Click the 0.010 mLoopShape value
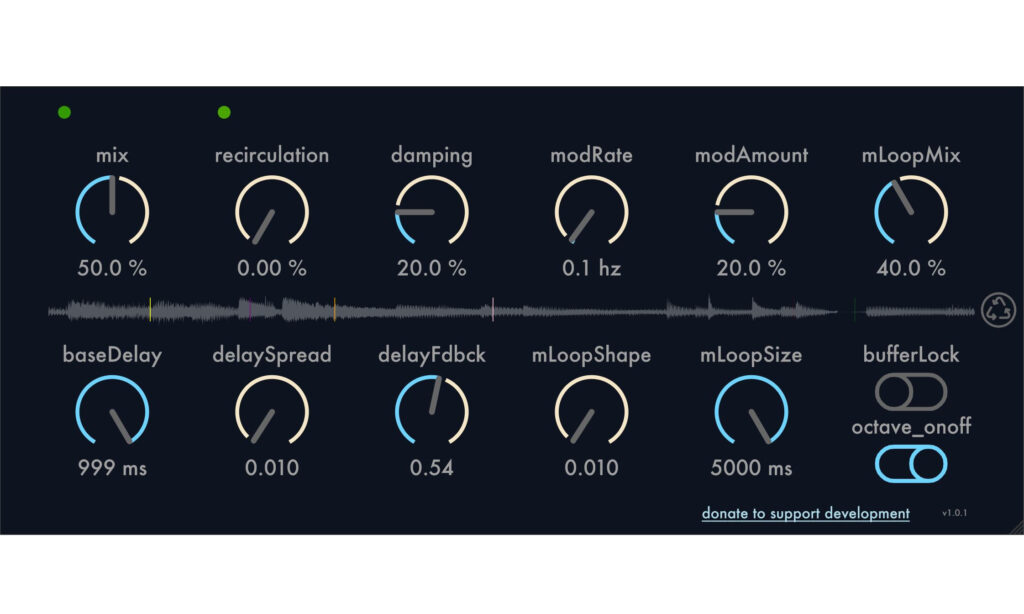Viewport: 1024px width, 614px height. [x=591, y=468]
